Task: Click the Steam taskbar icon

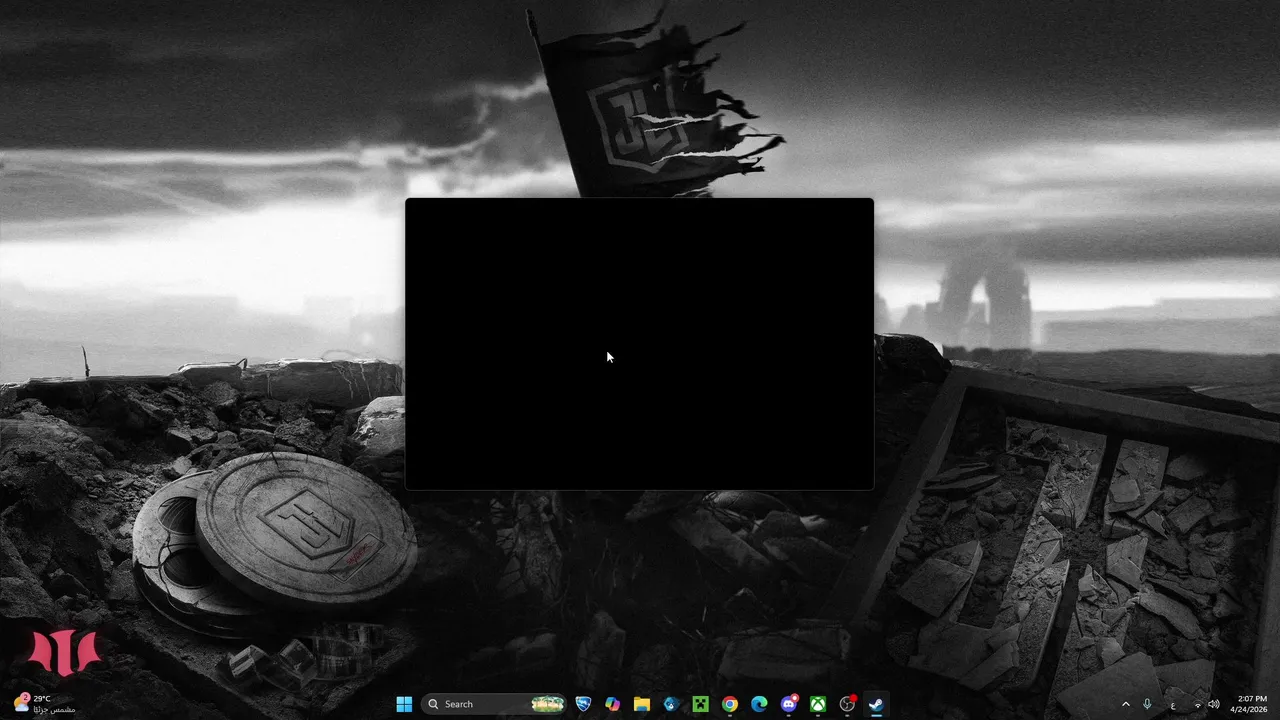Action: (876, 704)
